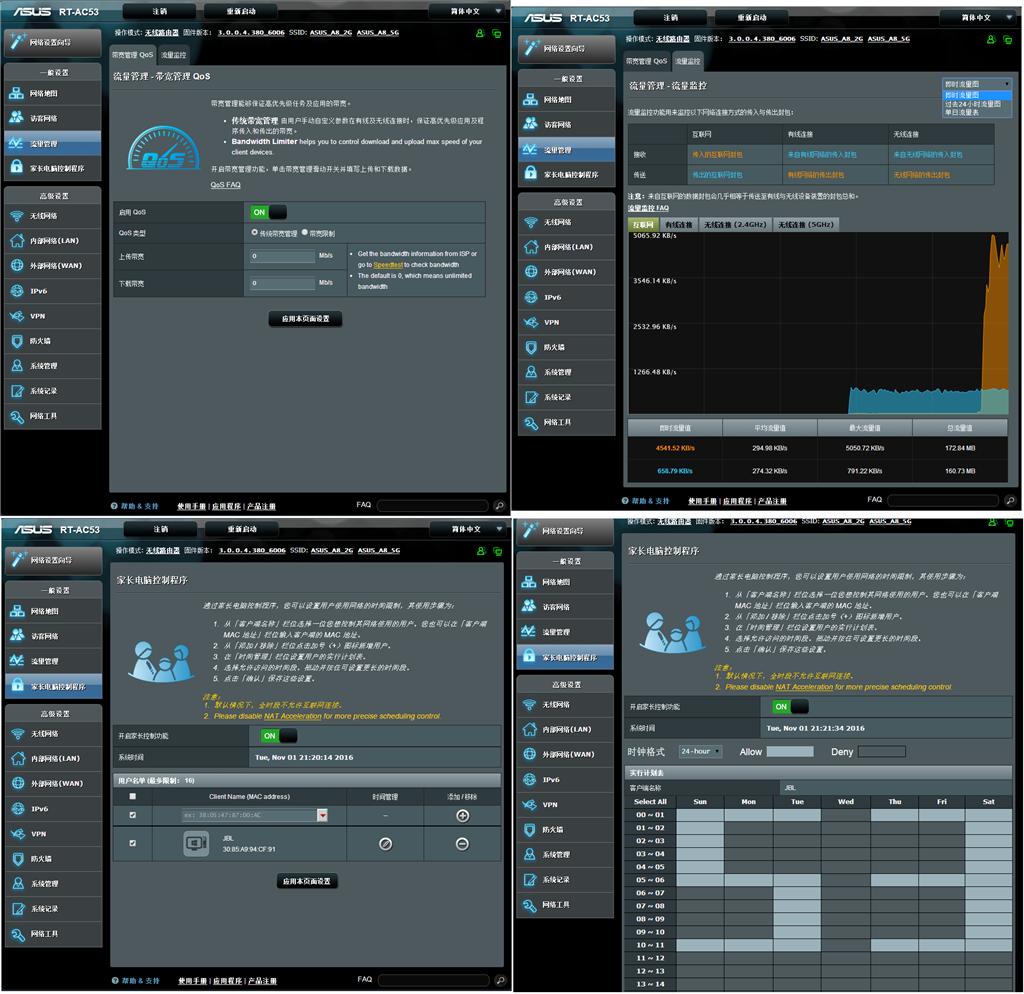The height and width of the screenshot is (994, 1024).
Task: Open 无线网络 Wi-Fi icon in traffic monitor sidebar
Action: pyautogui.click(x=530, y=223)
